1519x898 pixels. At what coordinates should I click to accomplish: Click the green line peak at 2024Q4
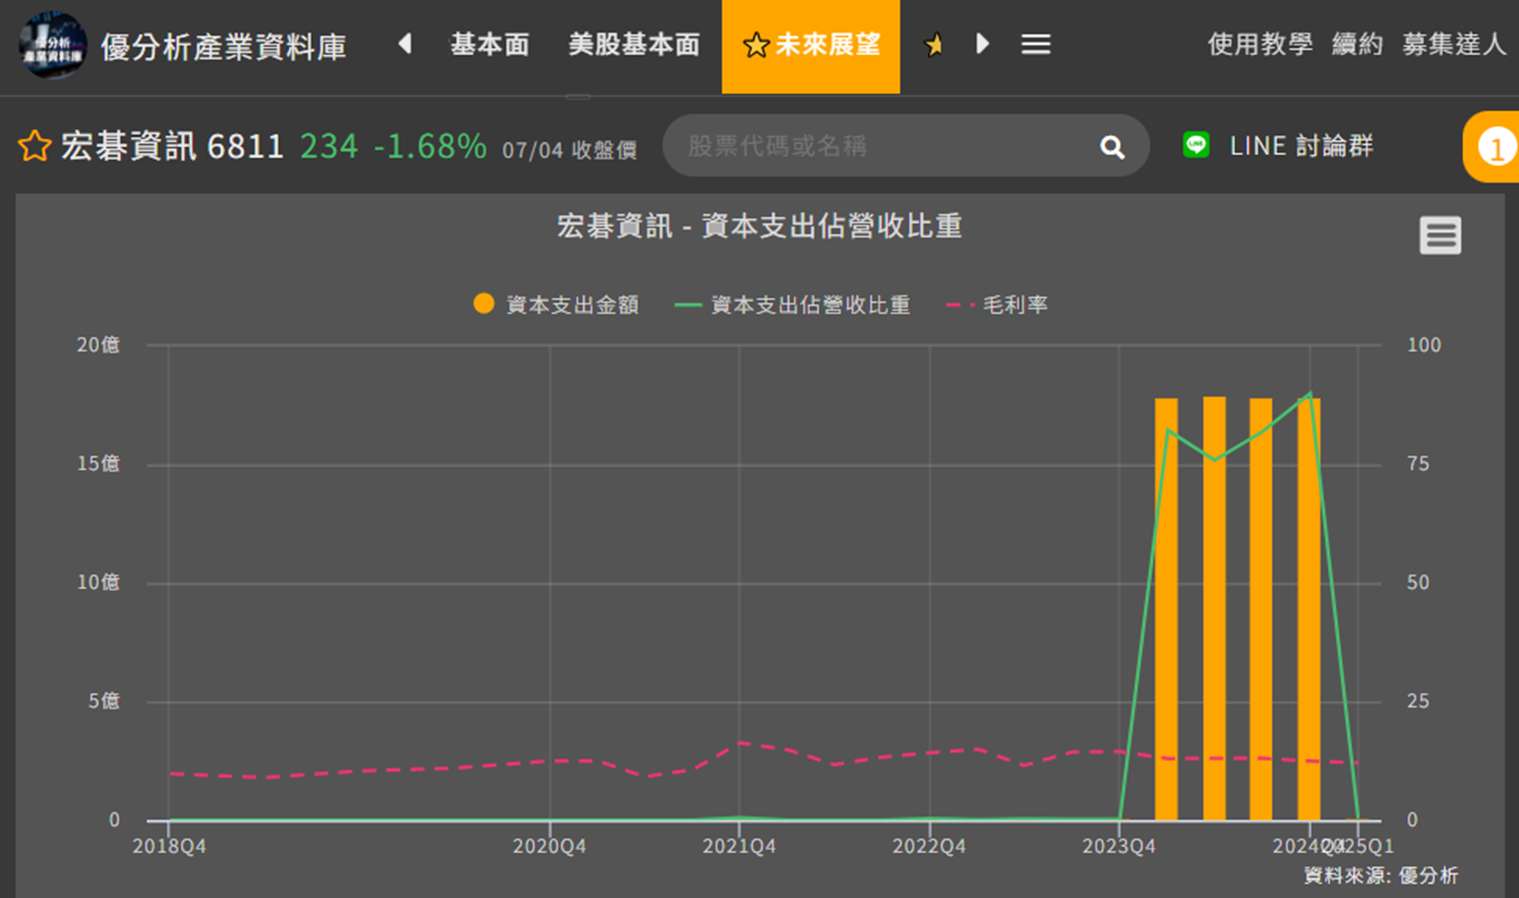pos(1309,394)
